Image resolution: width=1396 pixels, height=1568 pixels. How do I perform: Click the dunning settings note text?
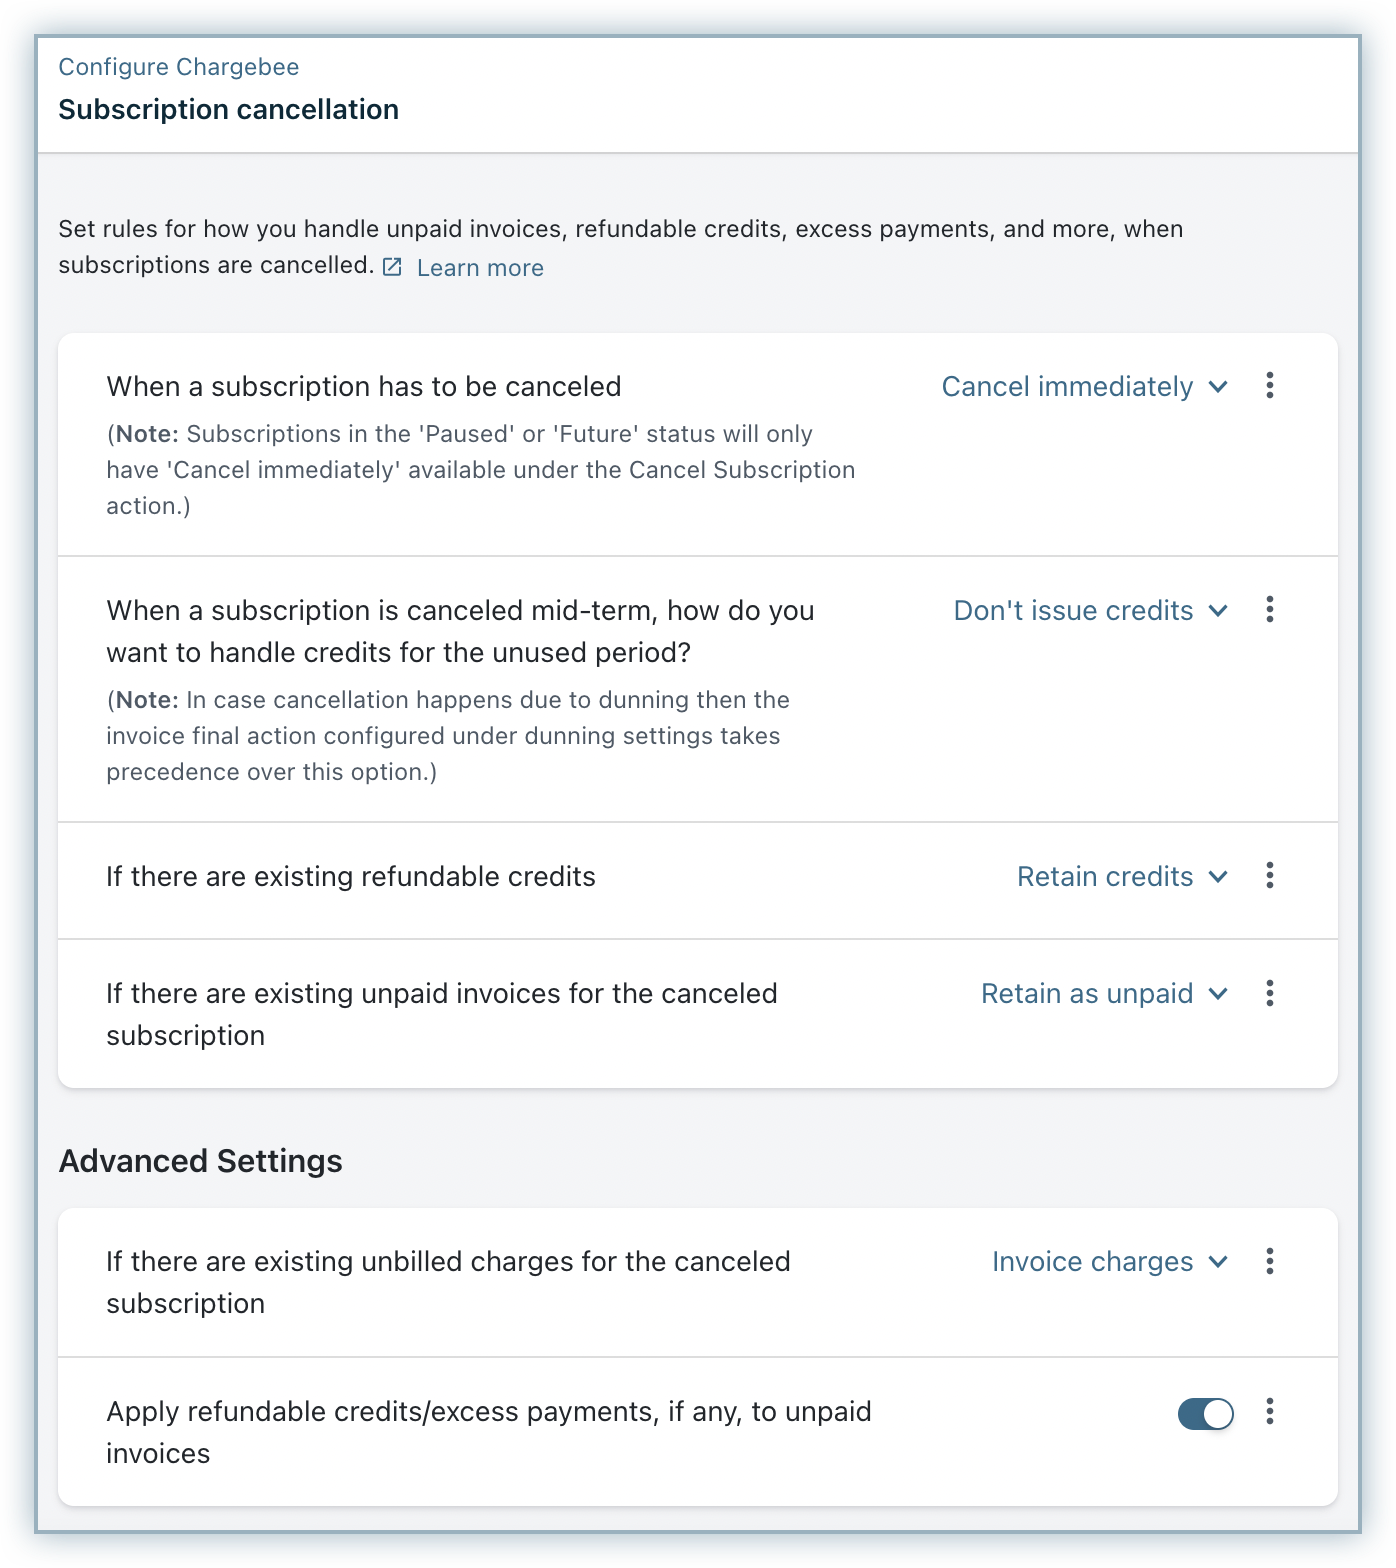click(x=448, y=736)
